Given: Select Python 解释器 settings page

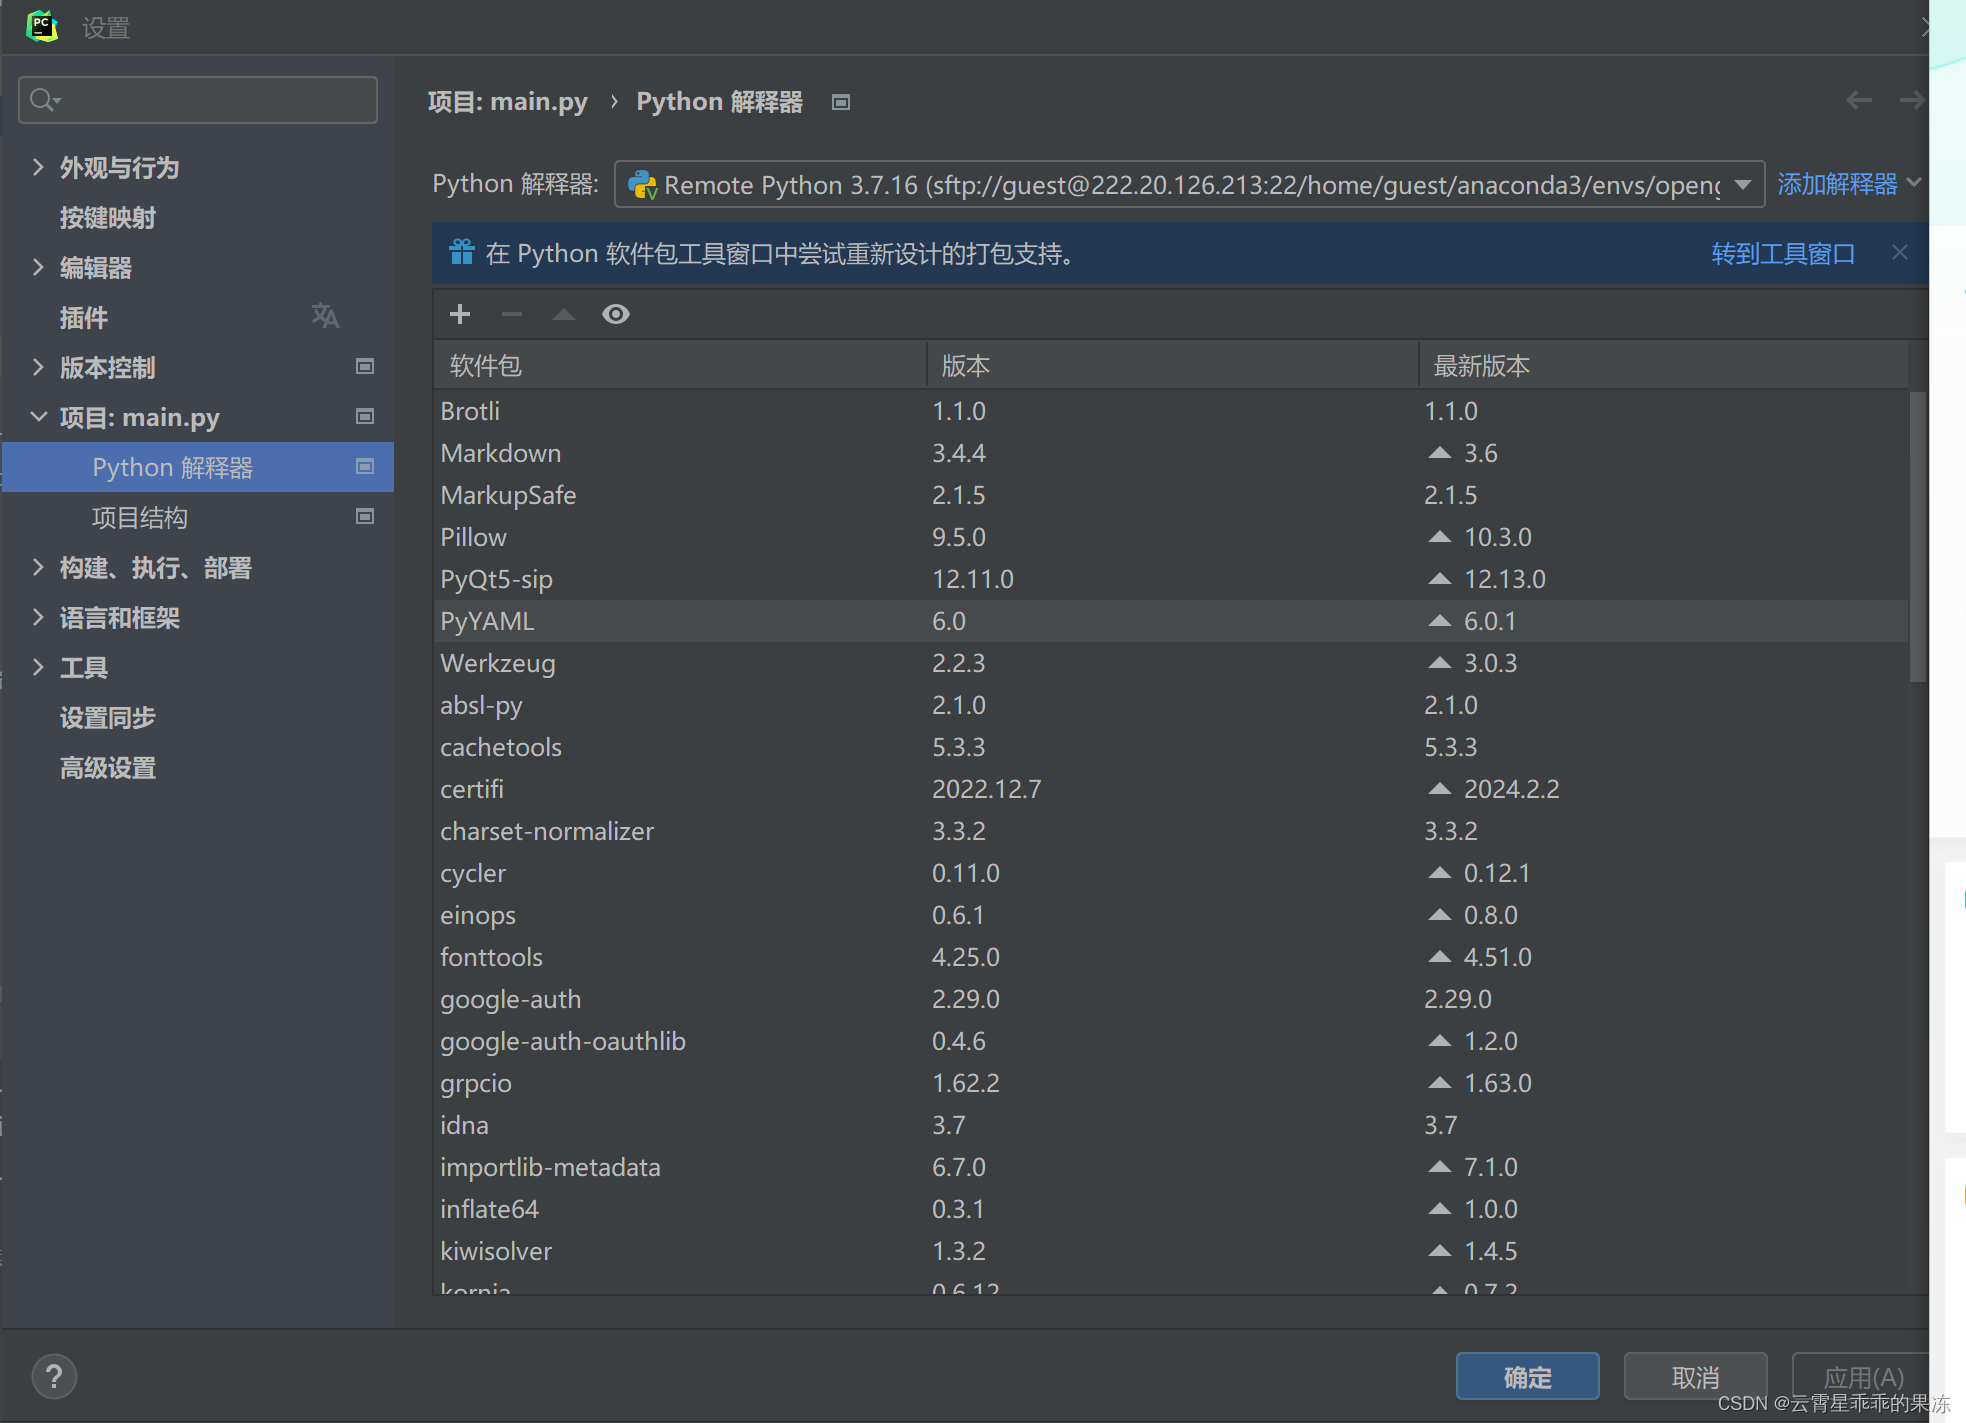Looking at the screenshot, I should (x=198, y=467).
